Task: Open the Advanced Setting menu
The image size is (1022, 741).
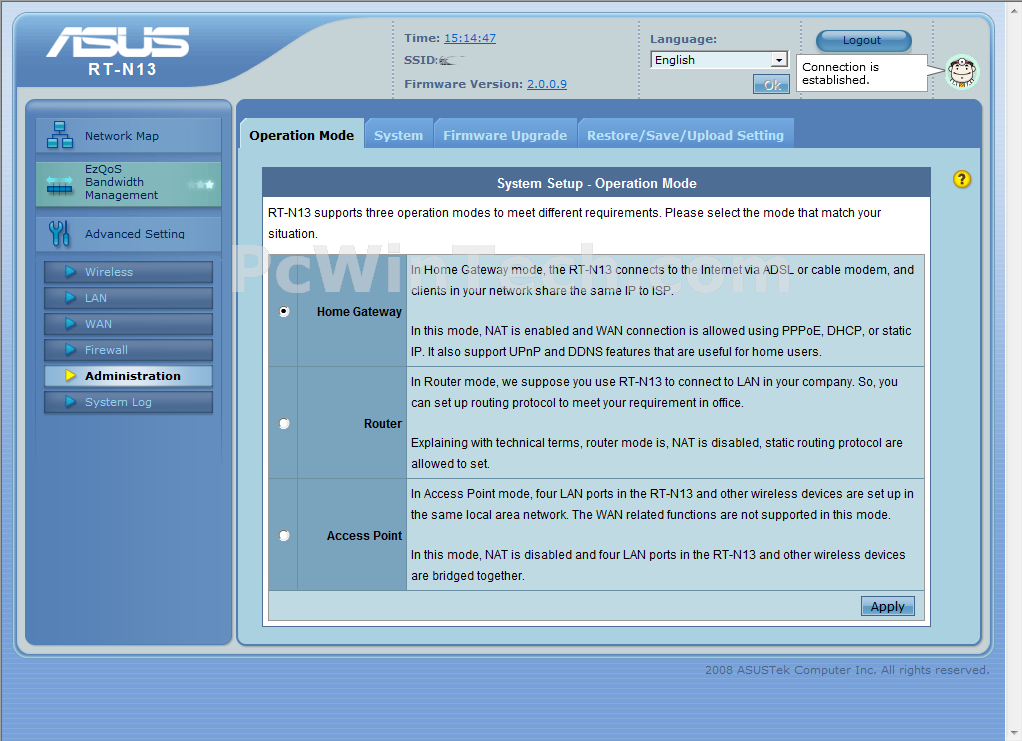Action: tap(128, 233)
